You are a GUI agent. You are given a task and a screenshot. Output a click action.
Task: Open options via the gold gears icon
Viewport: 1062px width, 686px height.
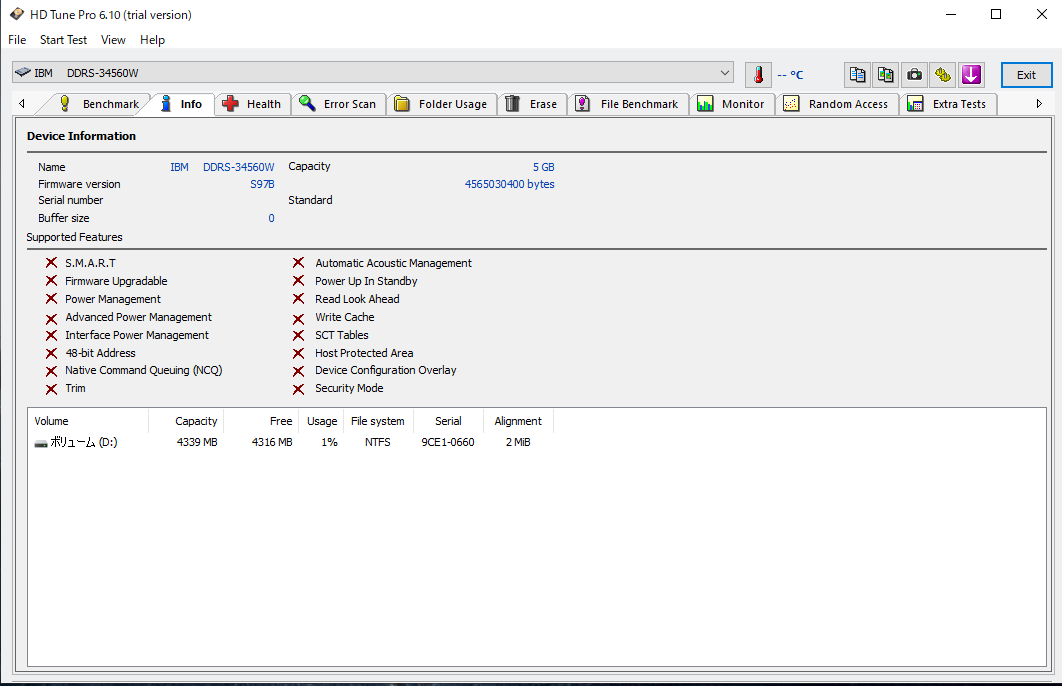[942, 75]
